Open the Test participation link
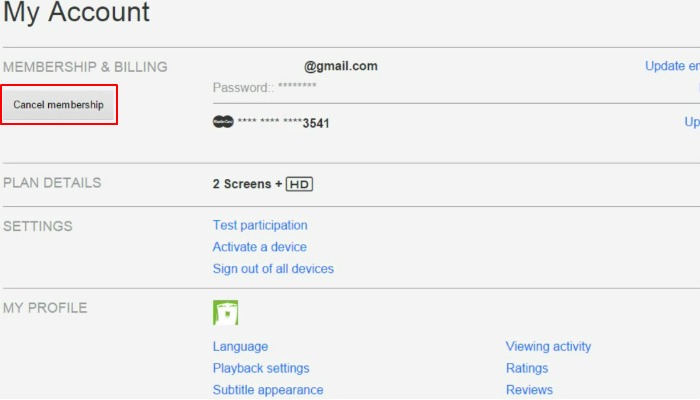The image size is (700, 400). tap(260, 226)
